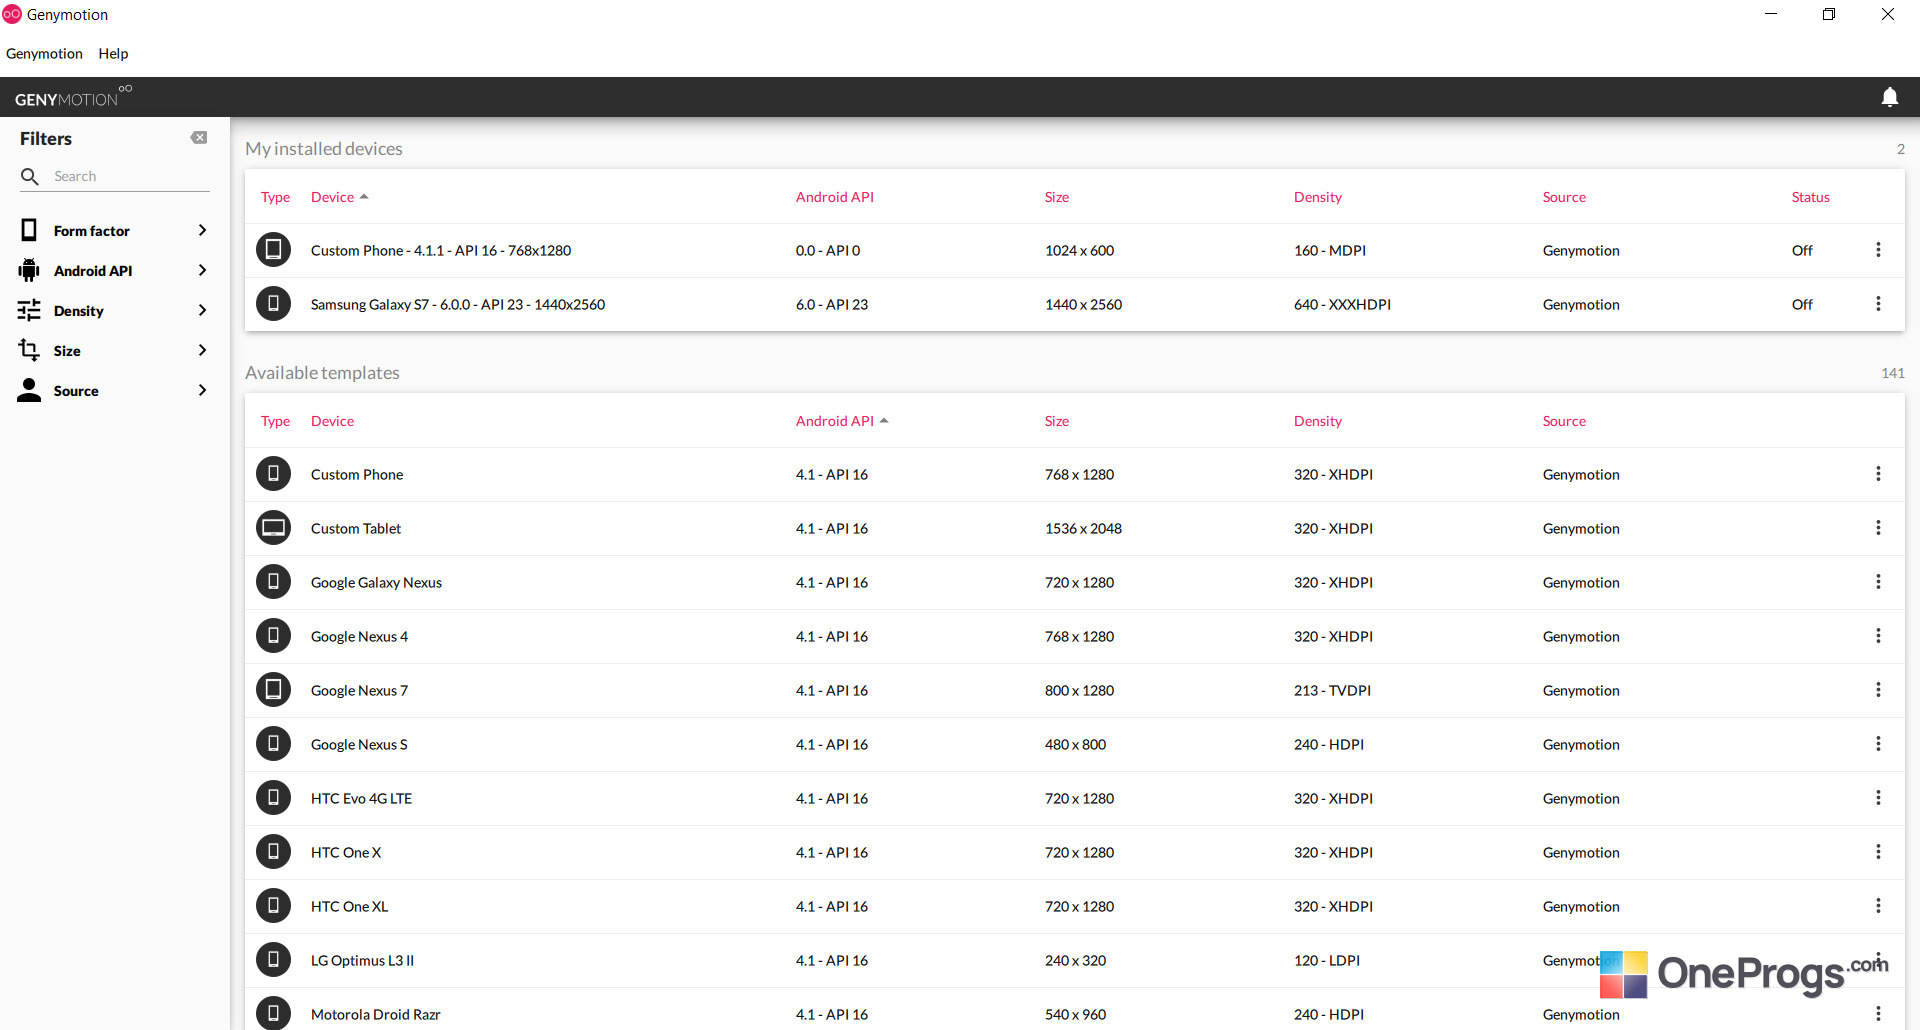Click the 640 - XXXHDPI density cell
Screen dimensions: 1920x1030
[x=1342, y=304]
